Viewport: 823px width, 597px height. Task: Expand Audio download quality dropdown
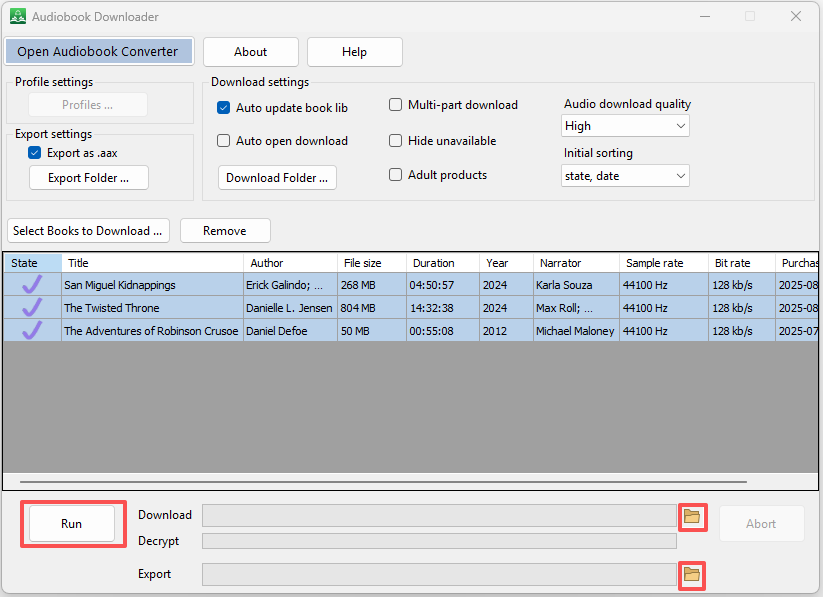(625, 126)
